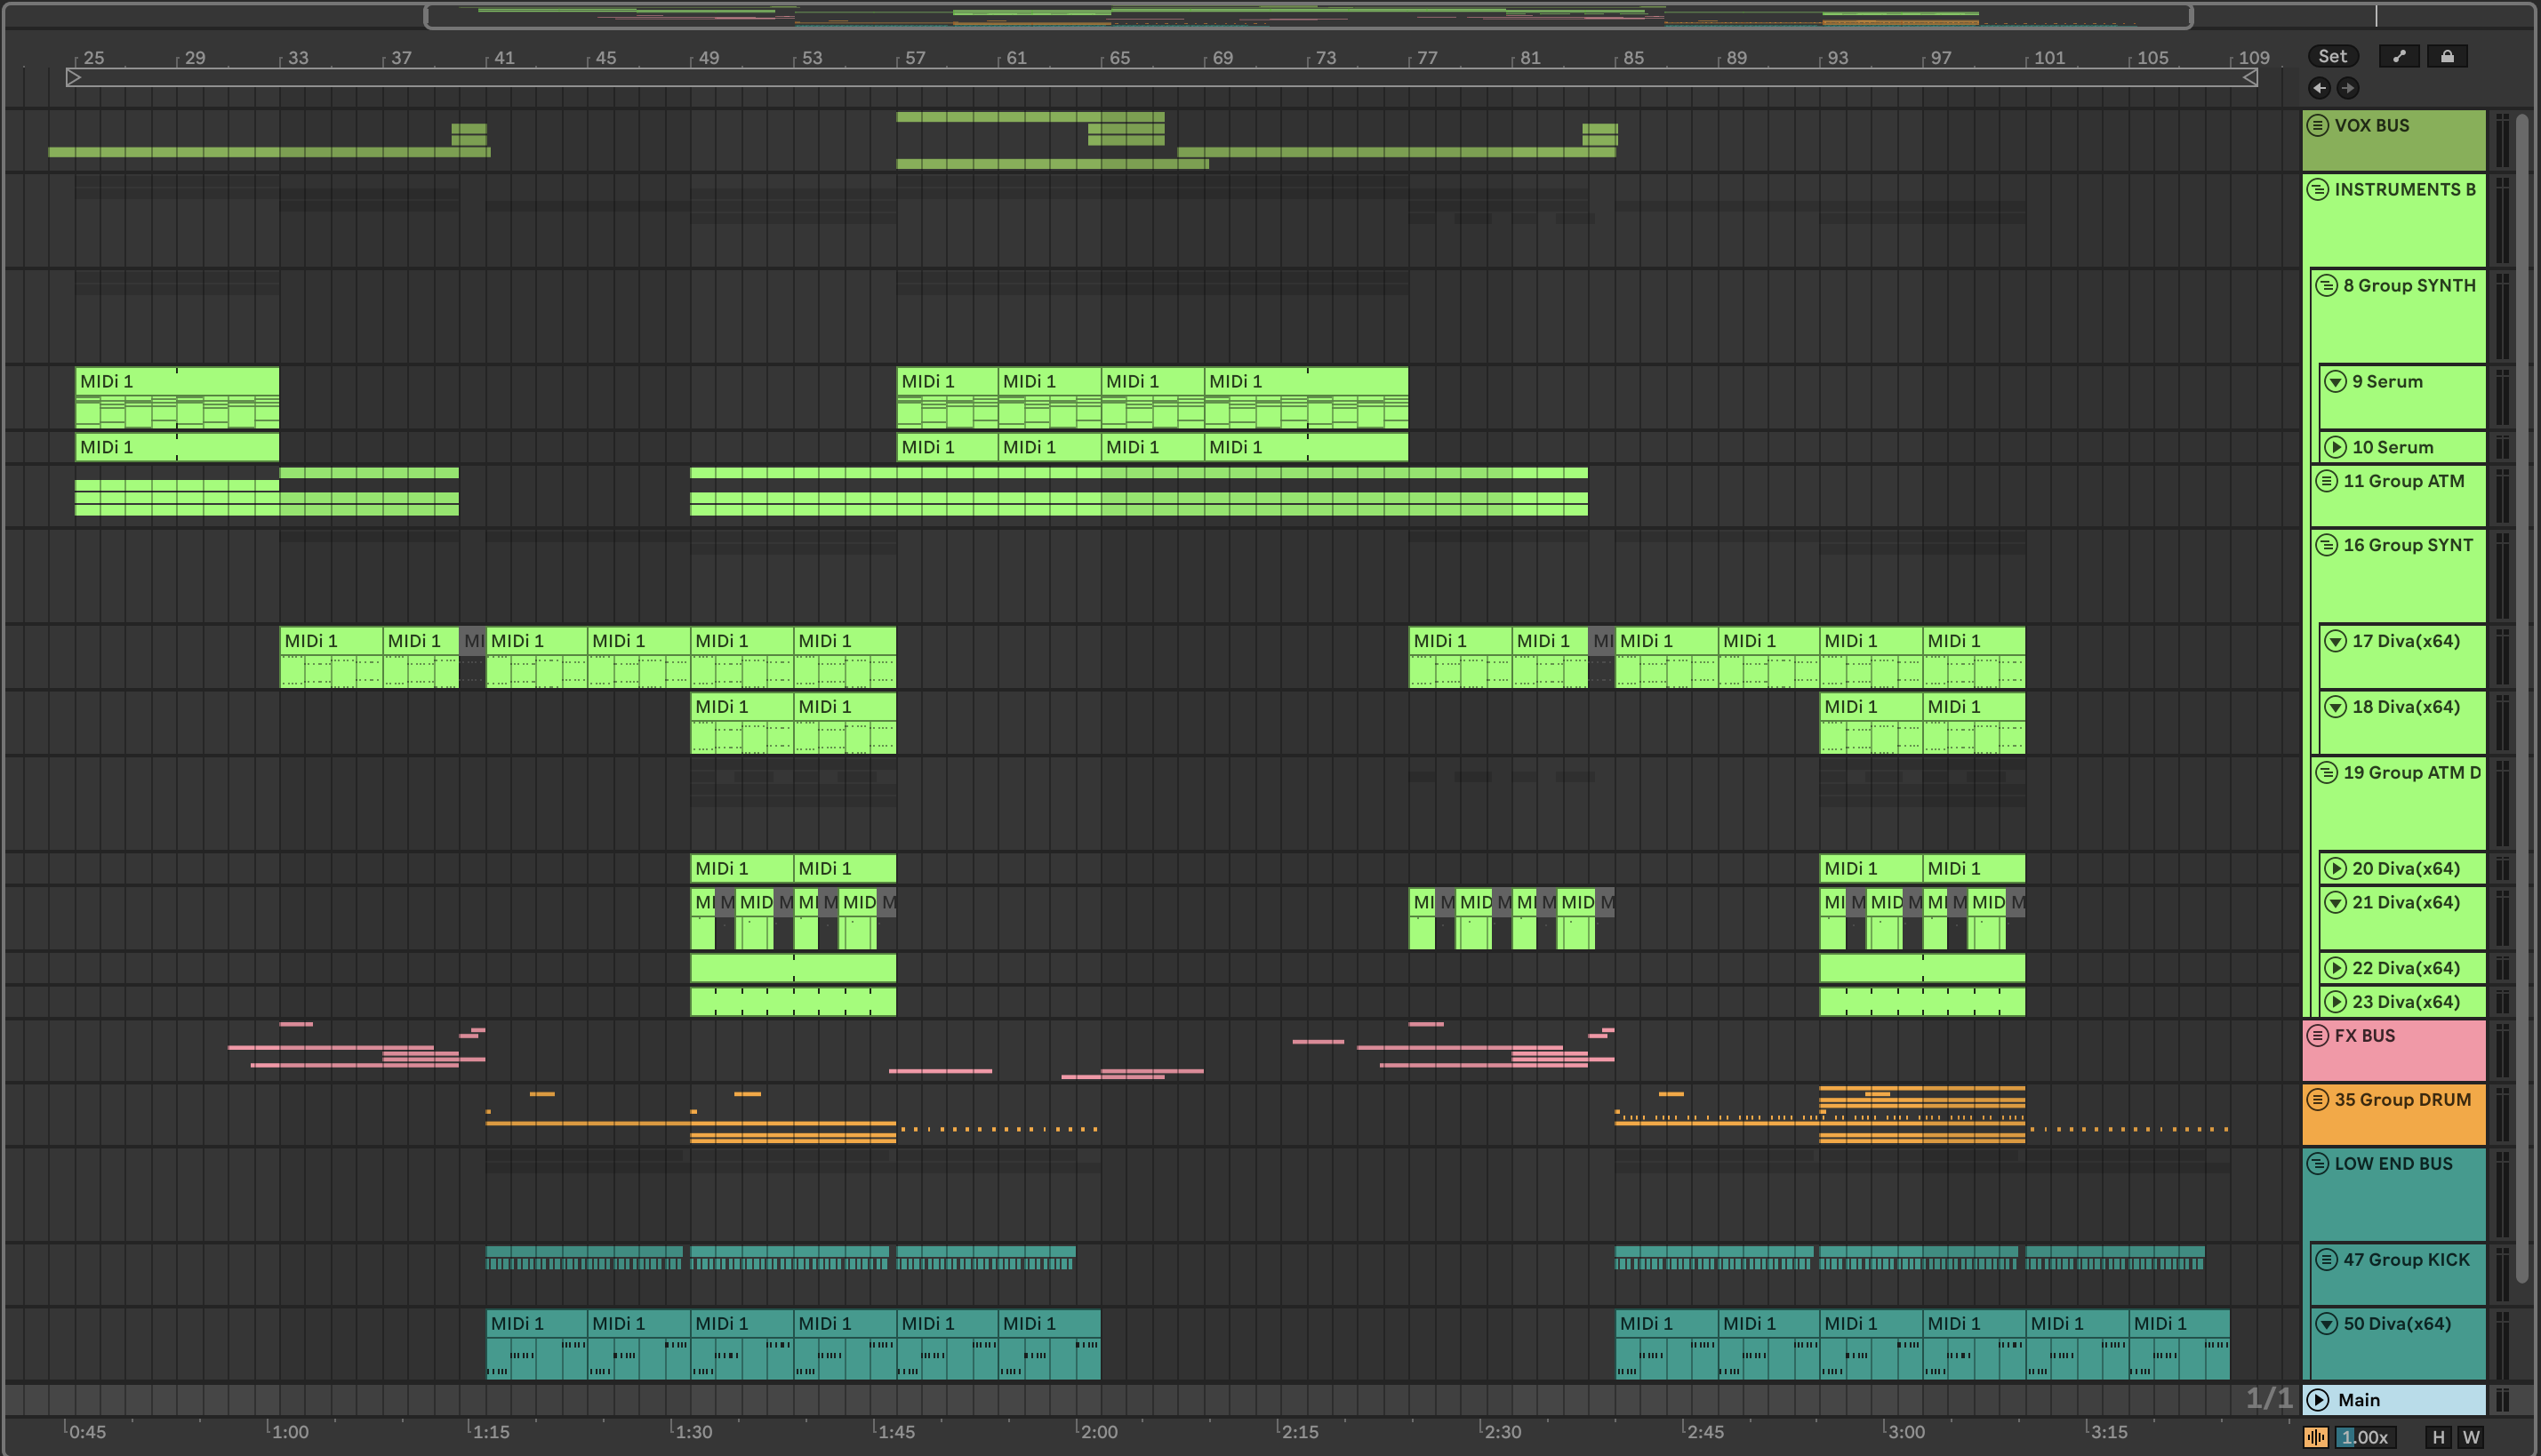Viewport: 2541px width, 1456px height.
Task: Unfold the 22 Diva(x64) track
Action: tap(2335, 968)
